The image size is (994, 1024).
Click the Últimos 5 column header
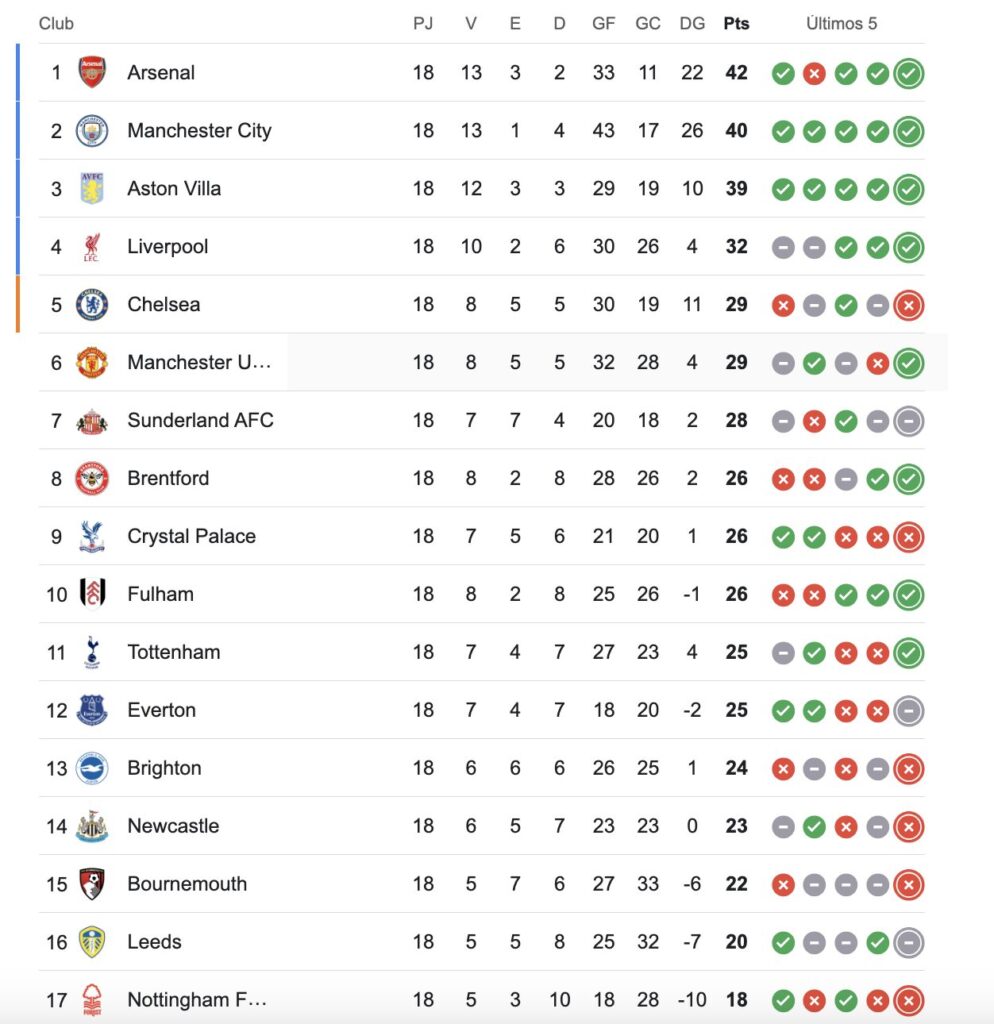(841, 23)
